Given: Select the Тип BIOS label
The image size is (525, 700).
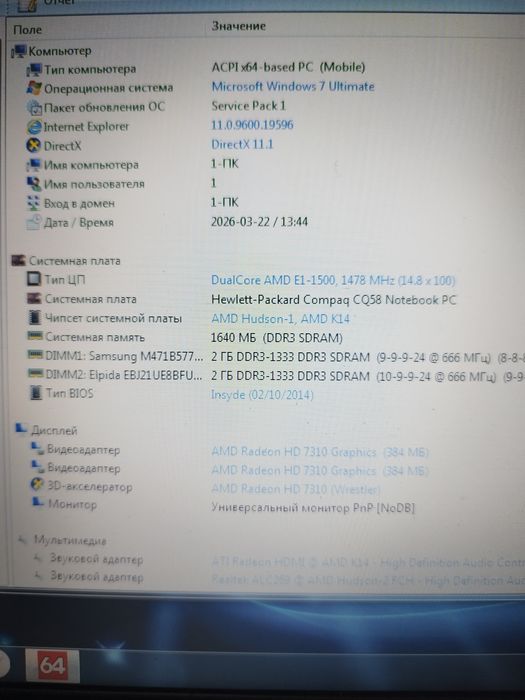Looking at the screenshot, I should coord(70,393).
